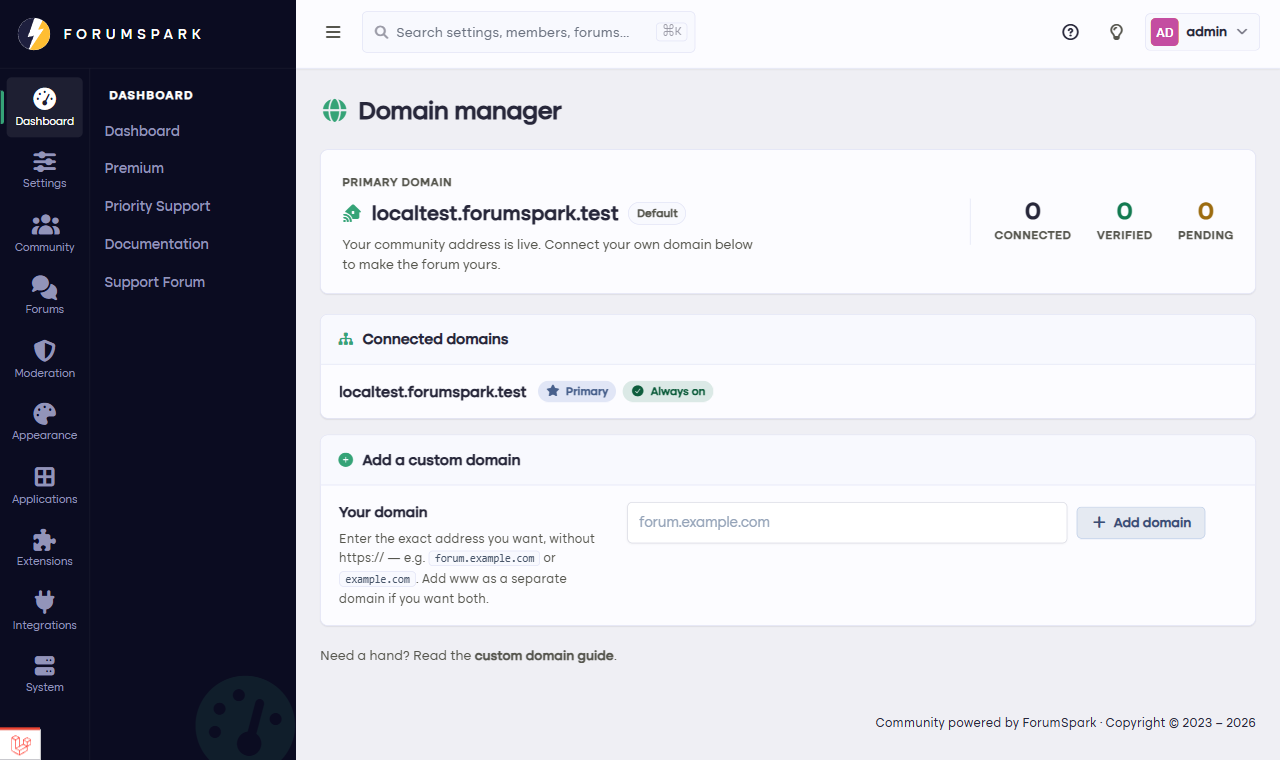Select Premium in the submenu

click(134, 168)
